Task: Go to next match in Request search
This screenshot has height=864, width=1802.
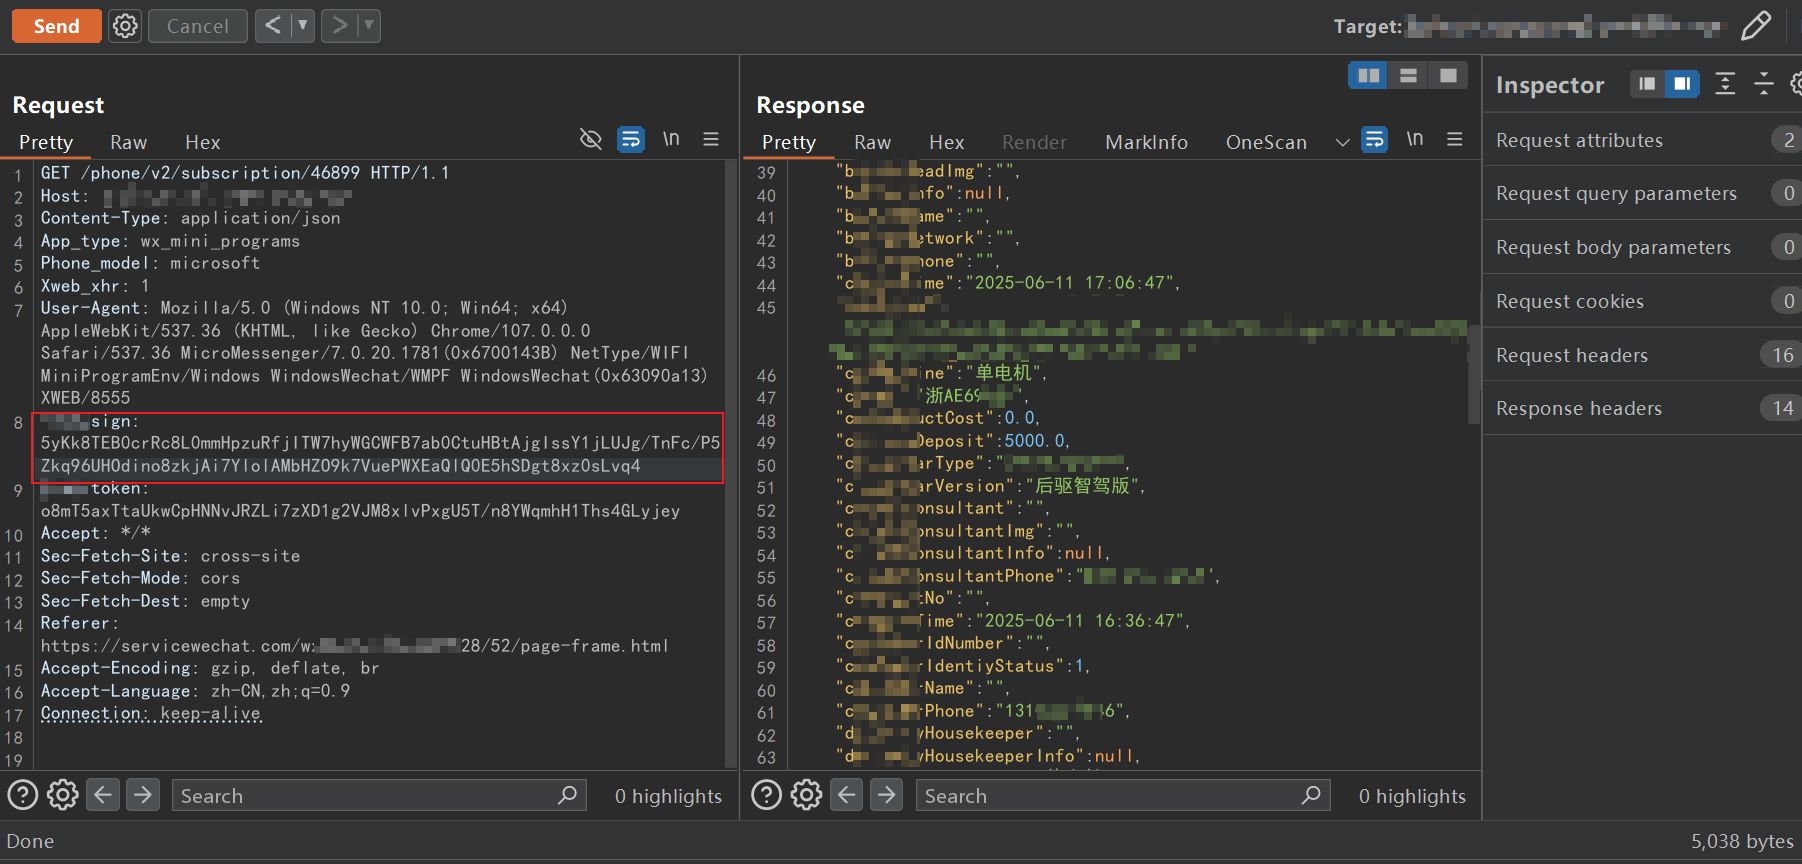Action: pos(143,795)
